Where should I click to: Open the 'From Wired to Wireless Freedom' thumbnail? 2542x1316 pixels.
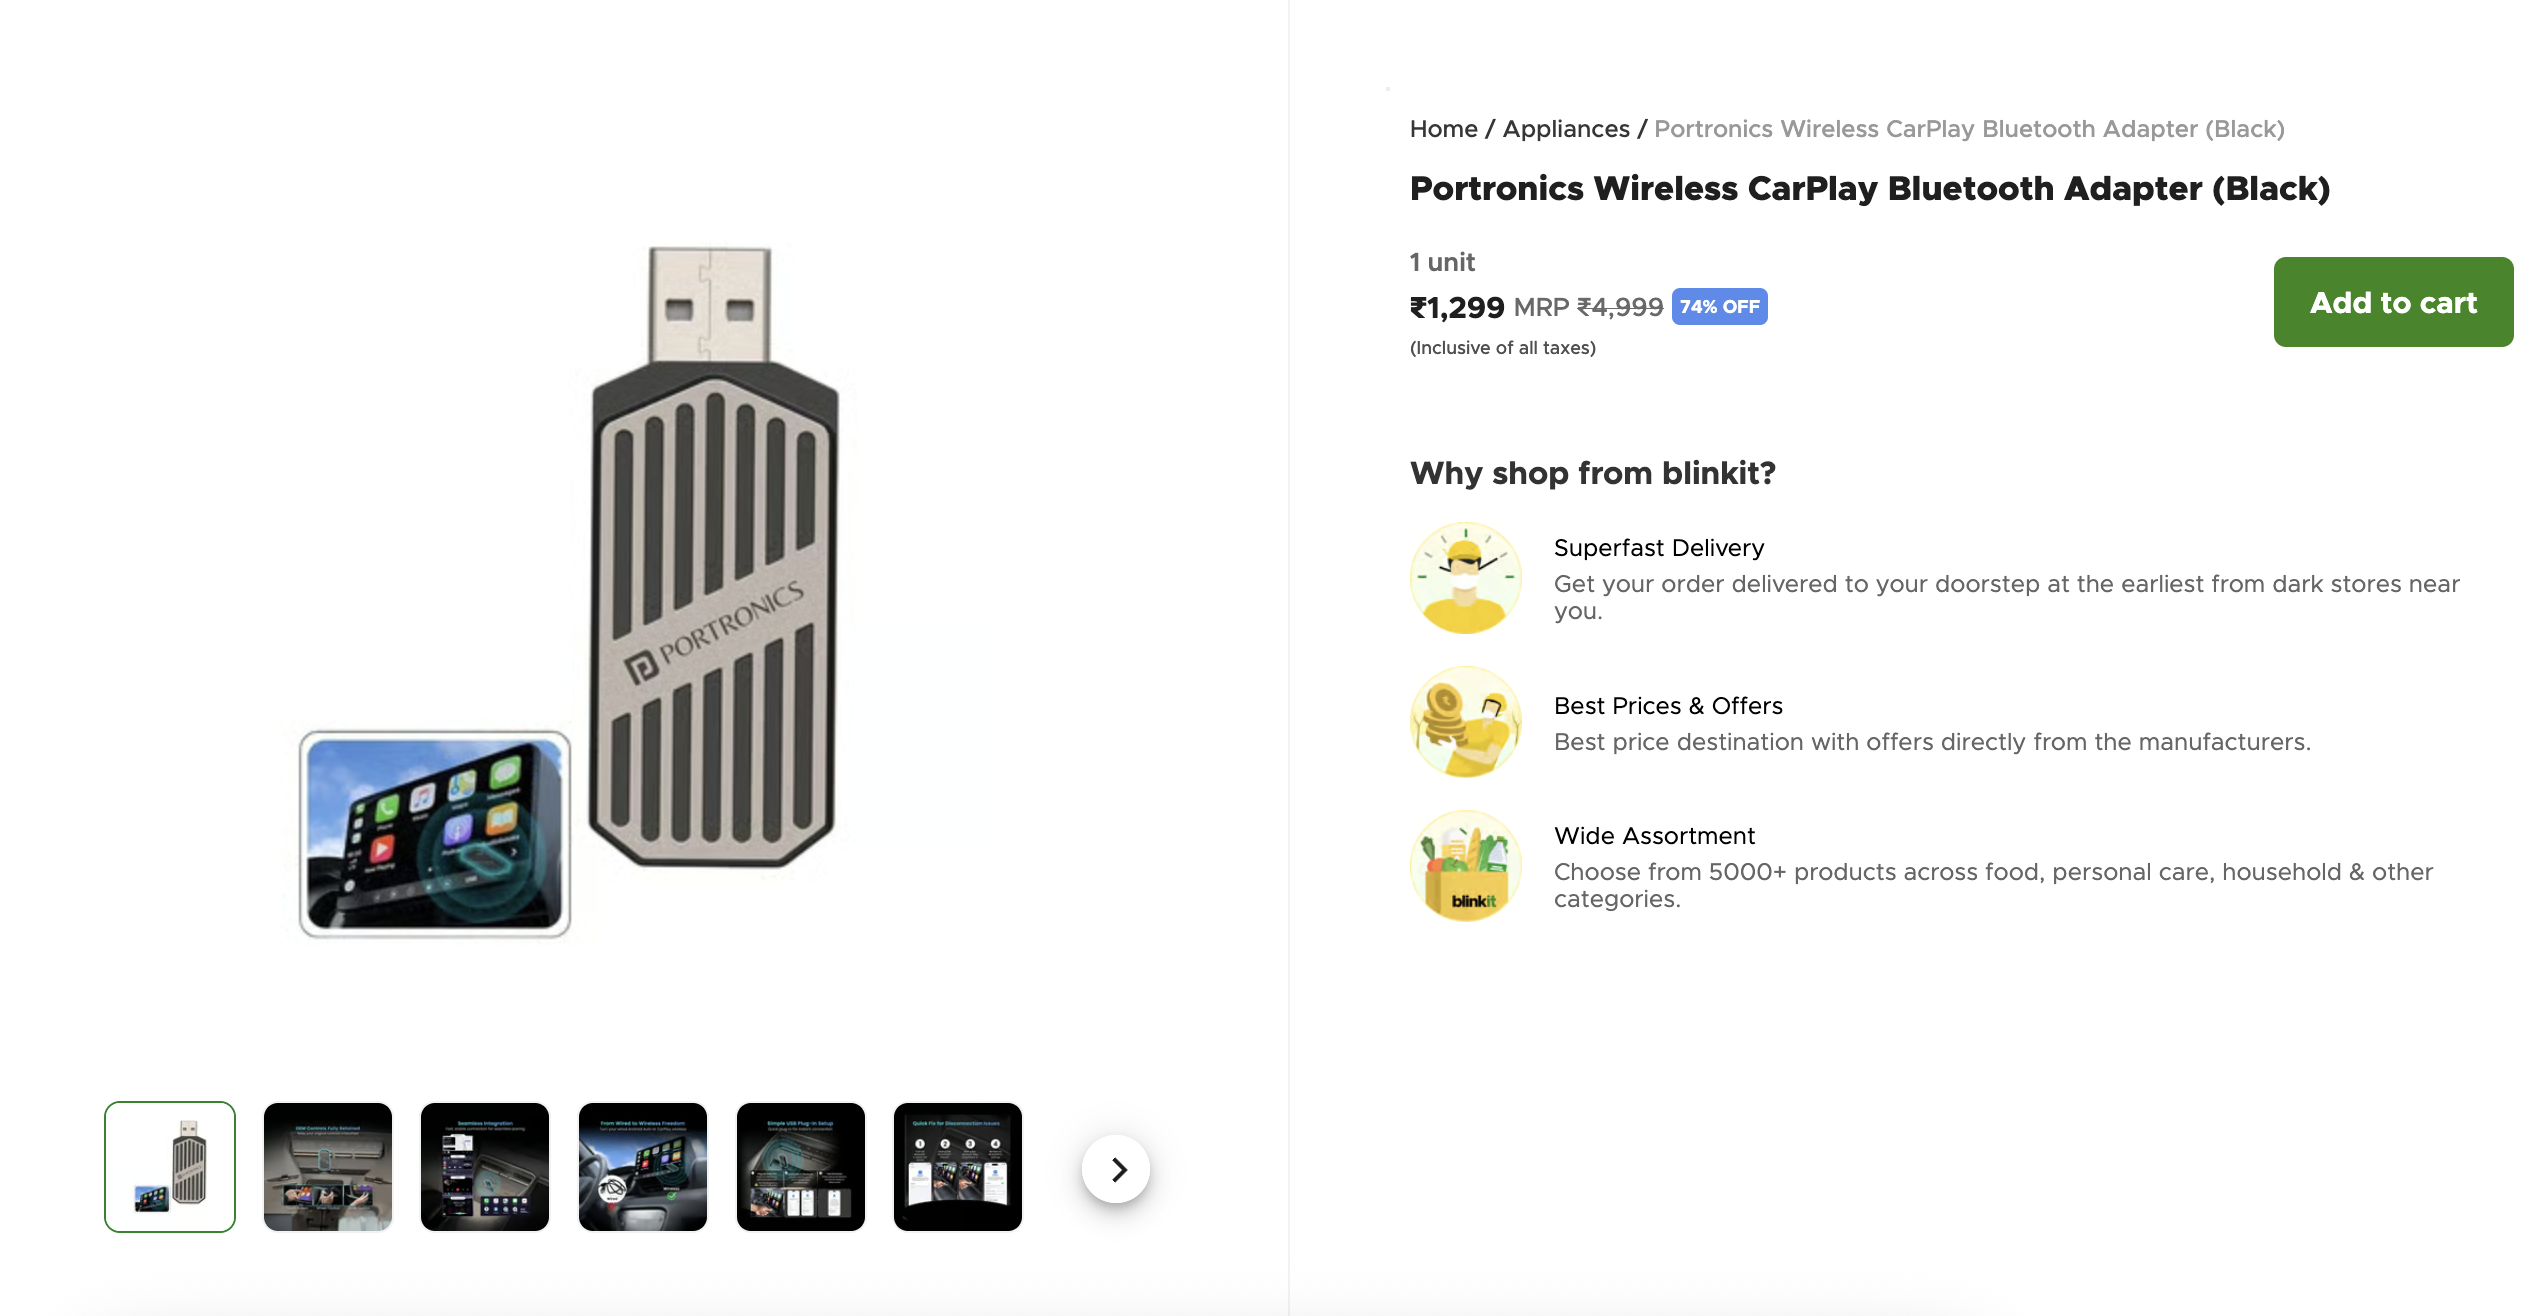click(643, 1167)
